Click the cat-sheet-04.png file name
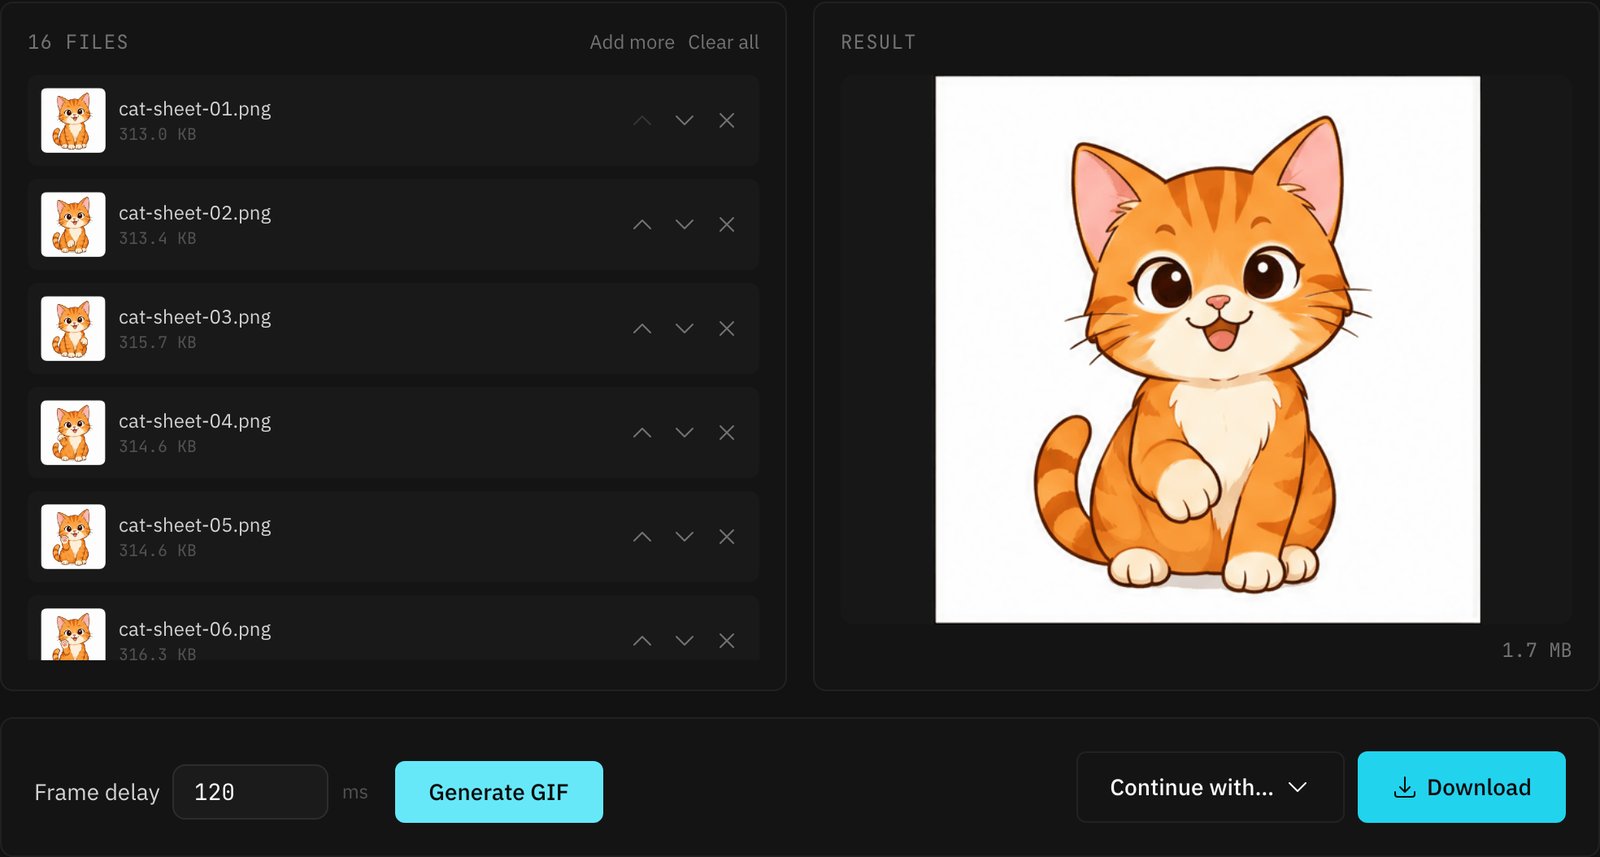Screen dimensions: 1600x857 (195, 420)
